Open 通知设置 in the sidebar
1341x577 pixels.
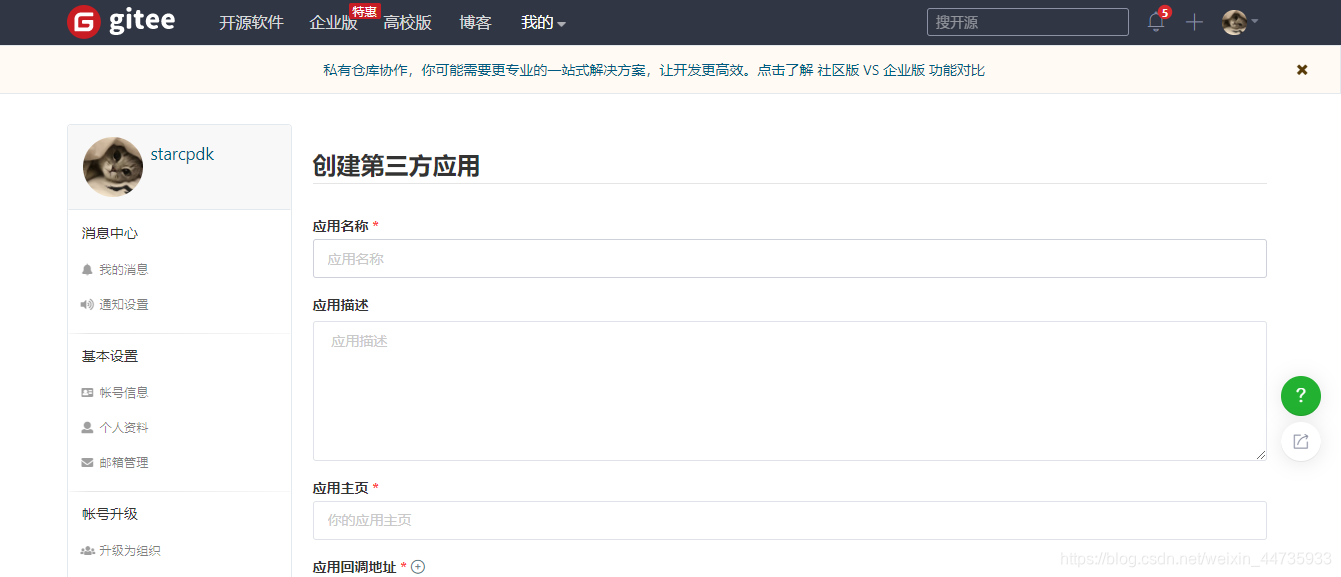[x=123, y=305]
